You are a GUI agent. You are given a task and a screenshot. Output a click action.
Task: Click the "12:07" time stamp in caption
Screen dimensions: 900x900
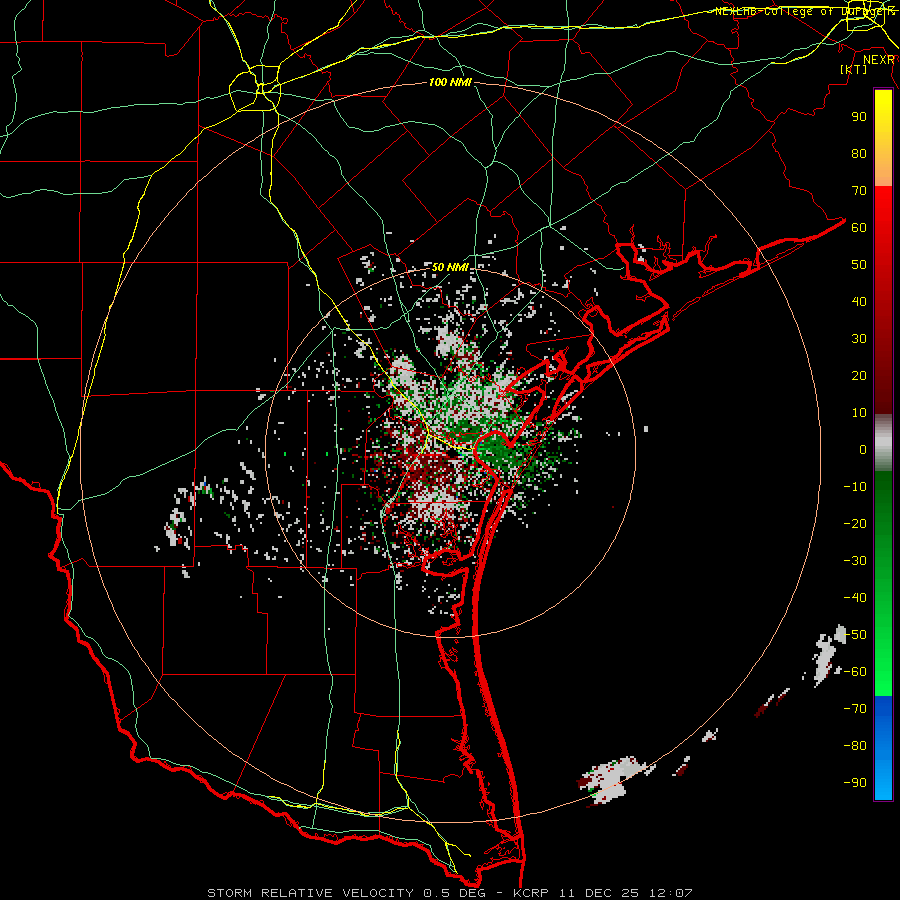click(x=672, y=893)
